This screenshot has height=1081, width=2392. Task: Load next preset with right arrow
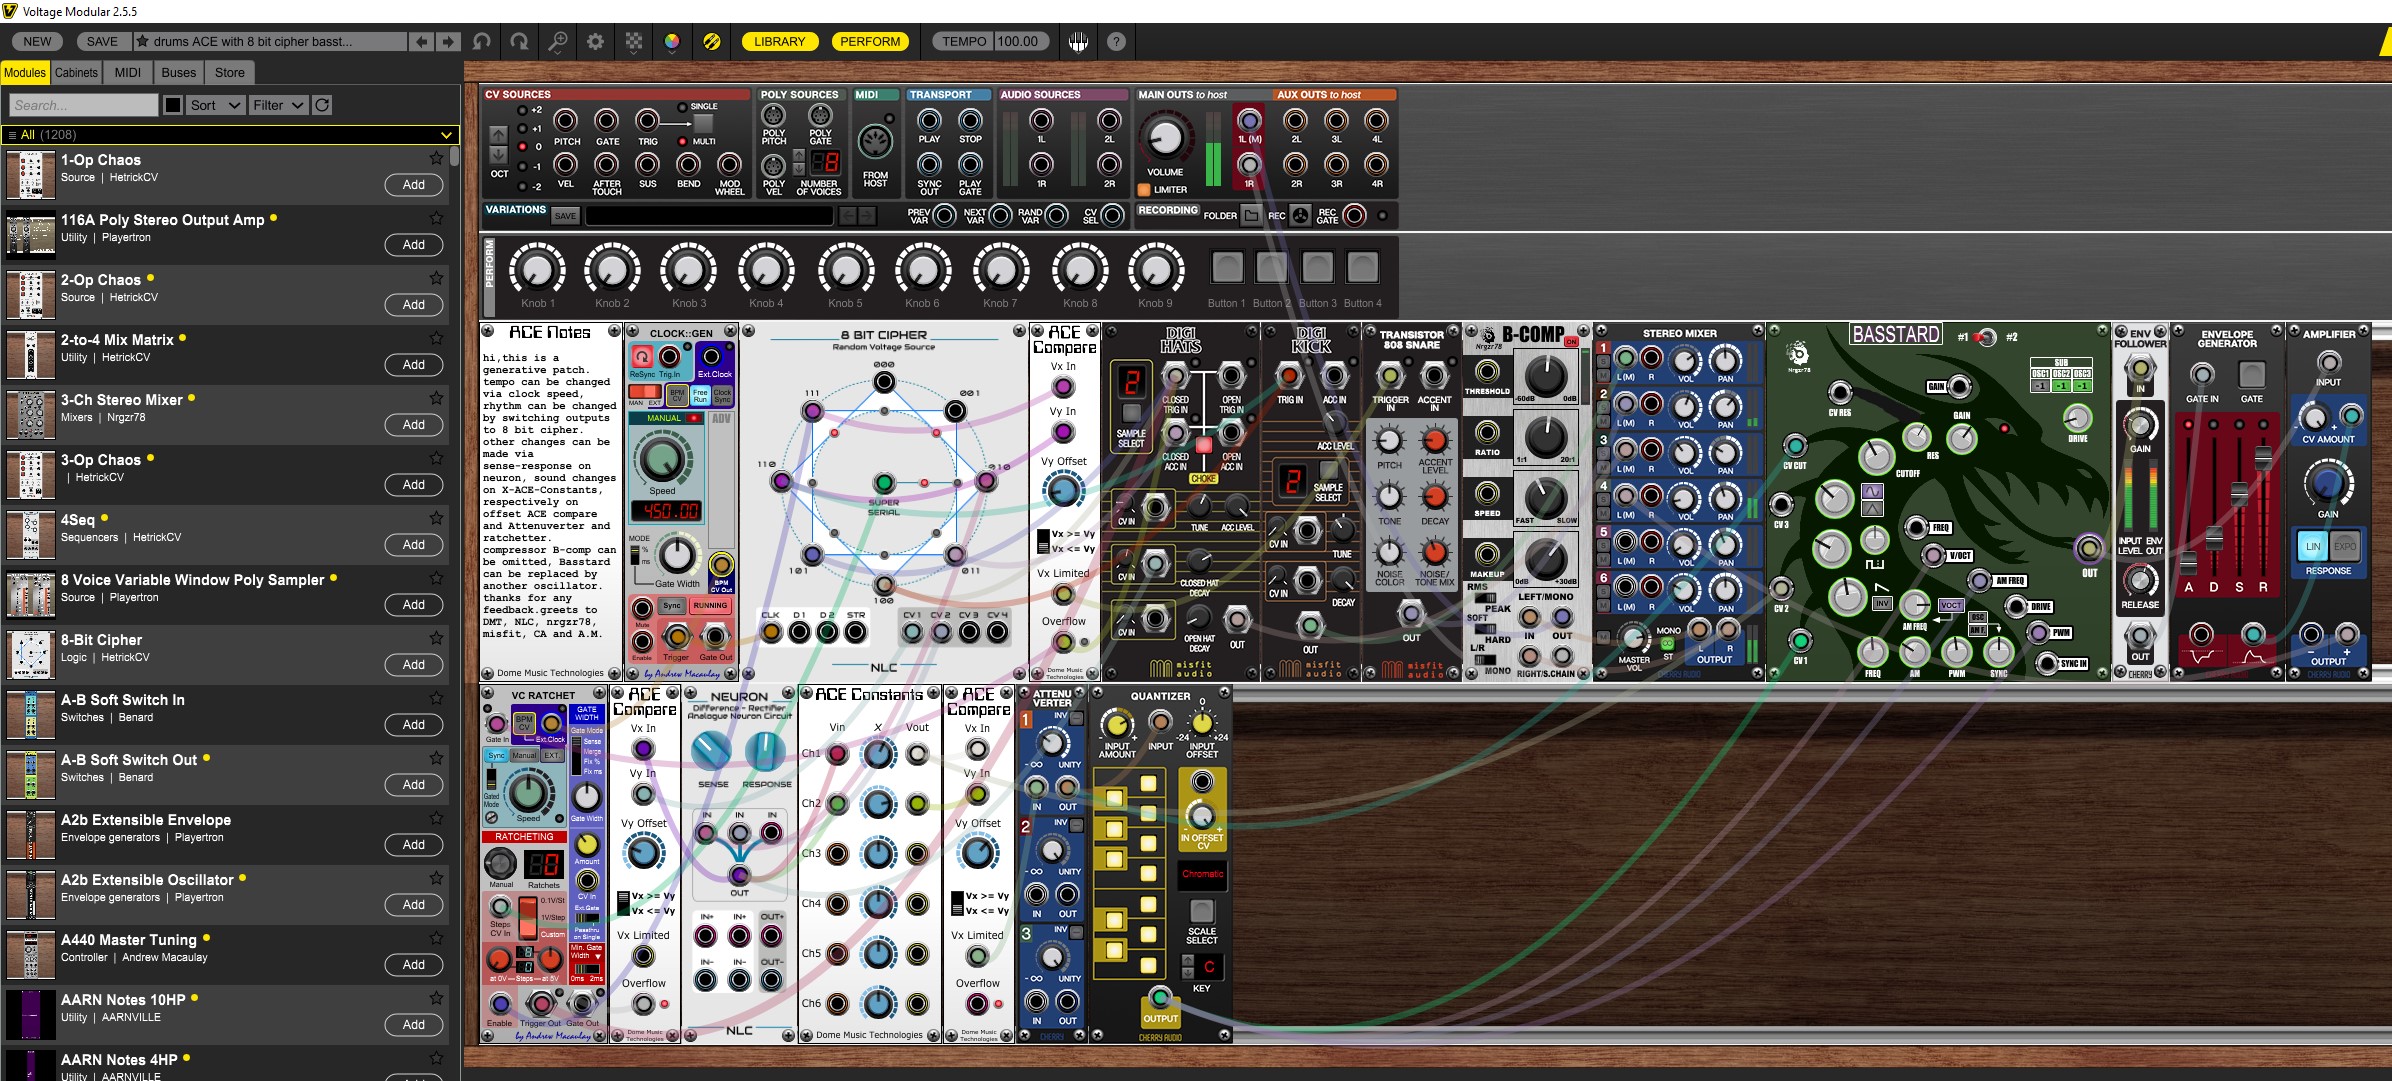point(449,42)
